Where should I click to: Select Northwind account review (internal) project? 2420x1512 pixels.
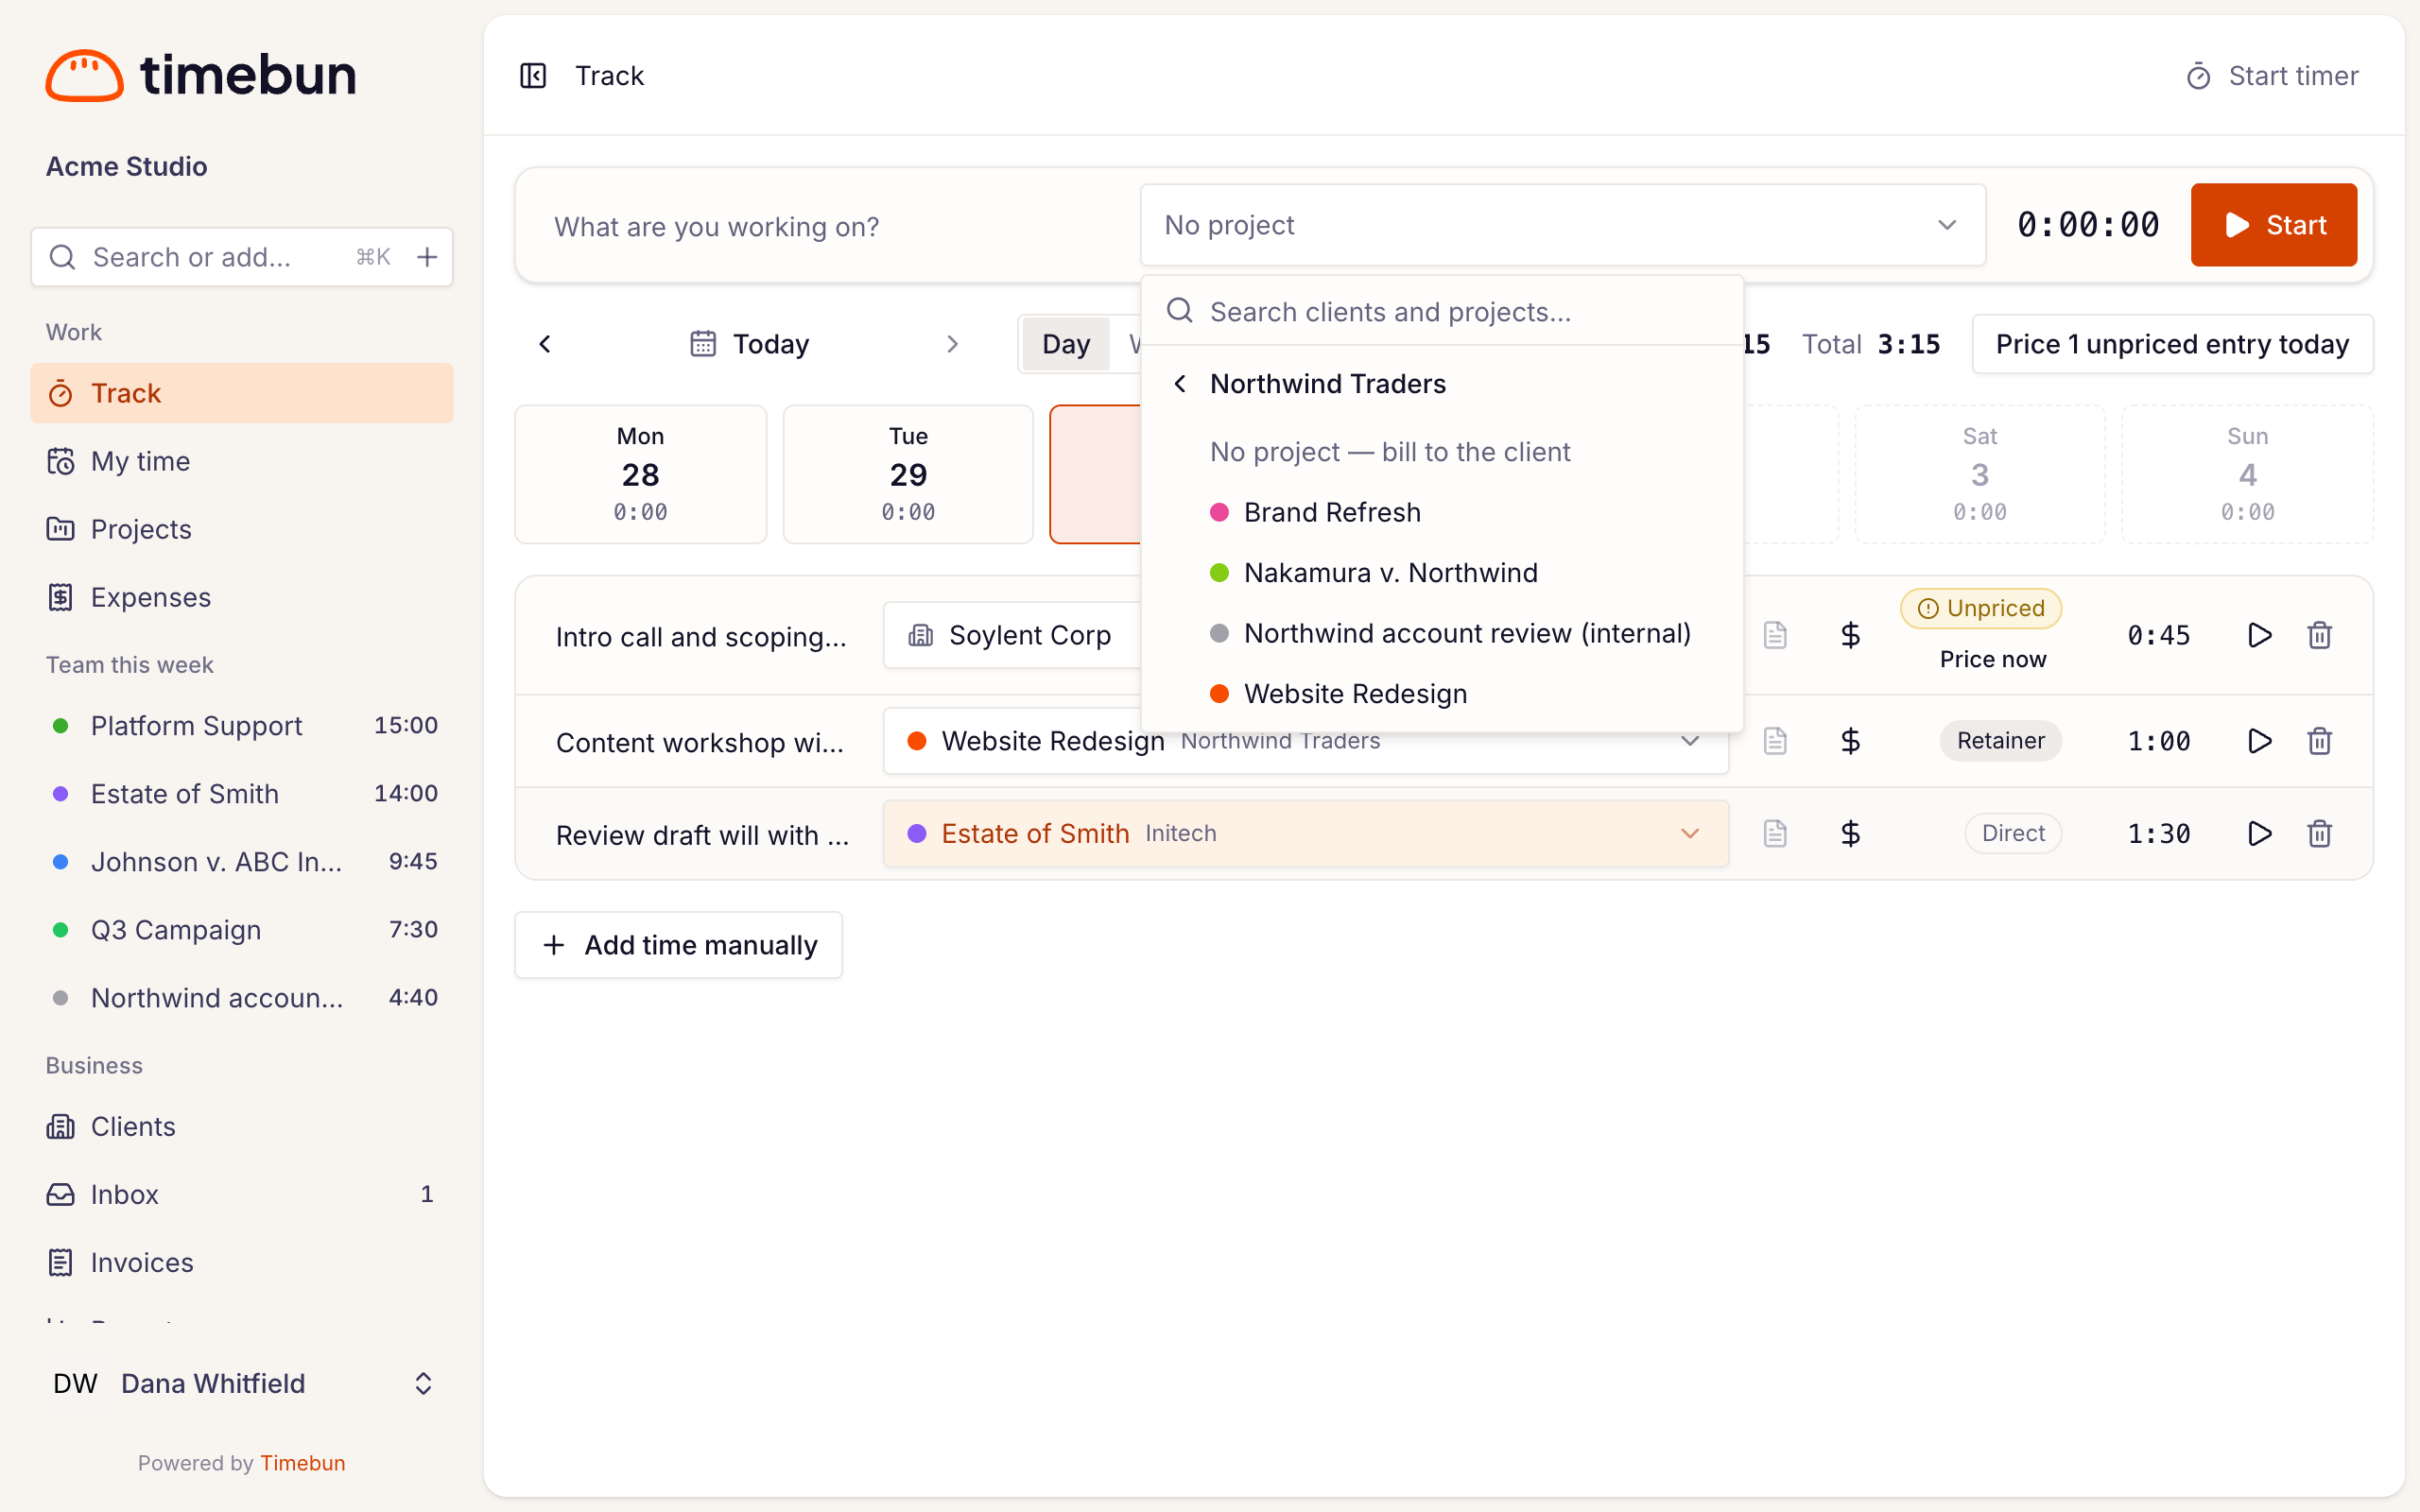(1442, 633)
